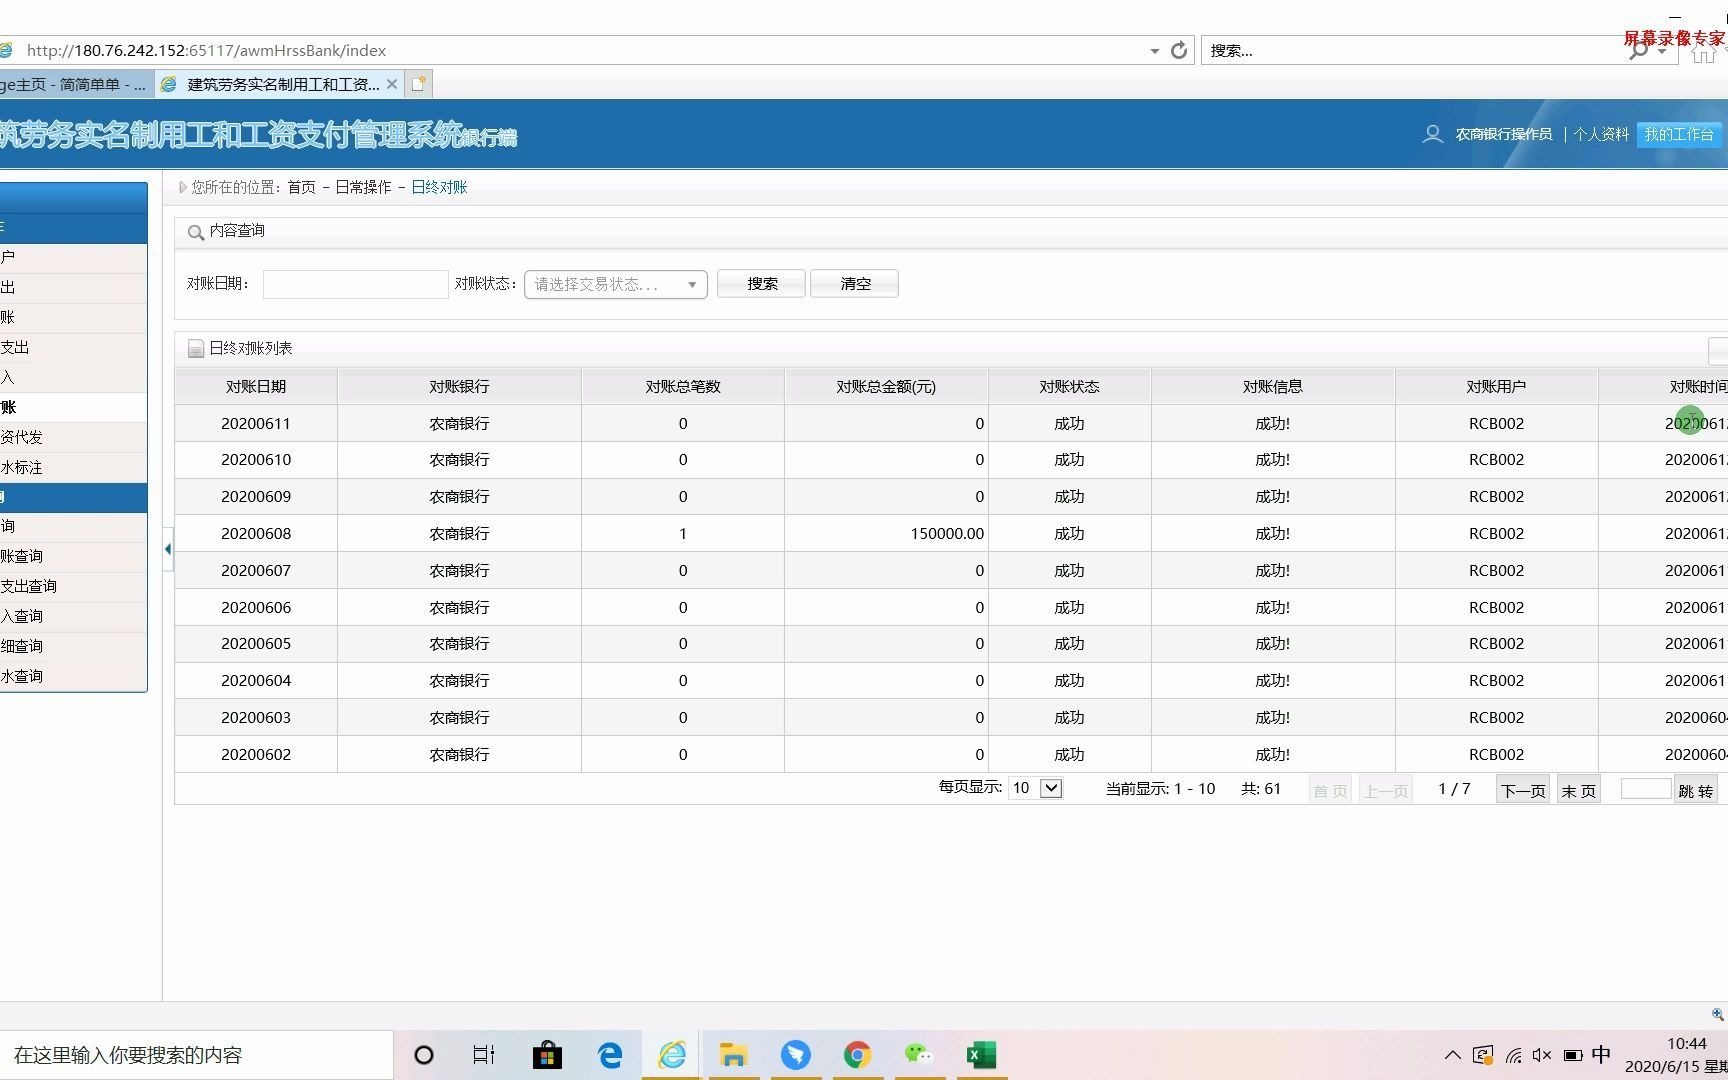The width and height of the screenshot is (1728, 1080).
Task: Focus the browser 搜索 box
Action: tap(1415, 50)
